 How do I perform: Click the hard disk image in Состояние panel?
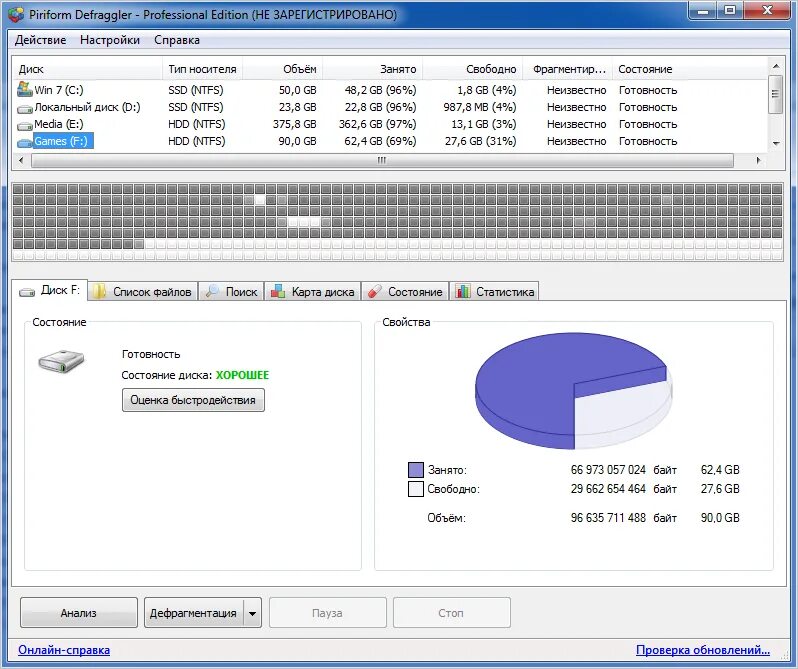61,361
